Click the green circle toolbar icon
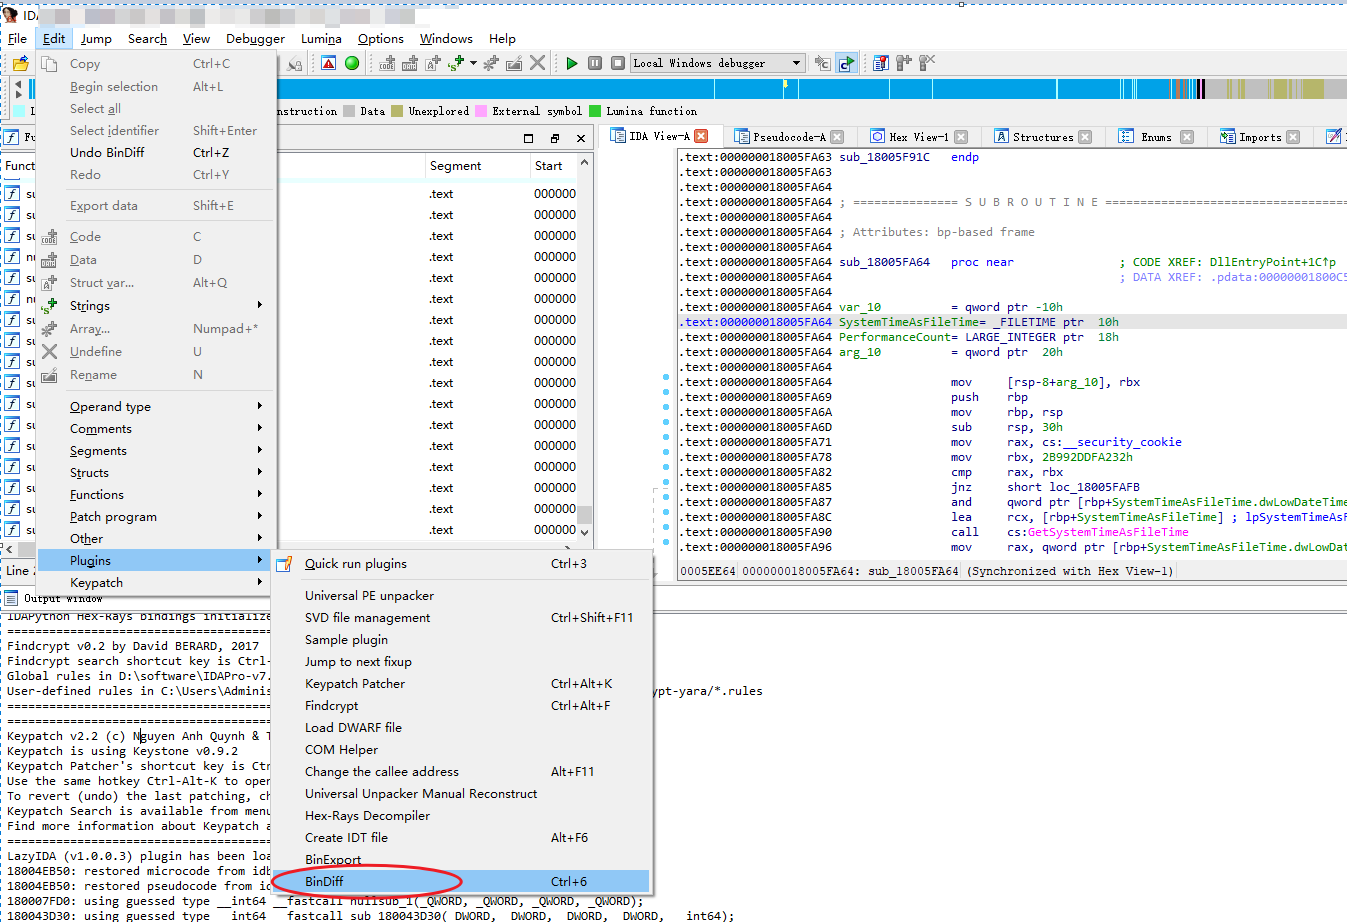The width and height of the screenshot is (1347, 922). [352, 63]
